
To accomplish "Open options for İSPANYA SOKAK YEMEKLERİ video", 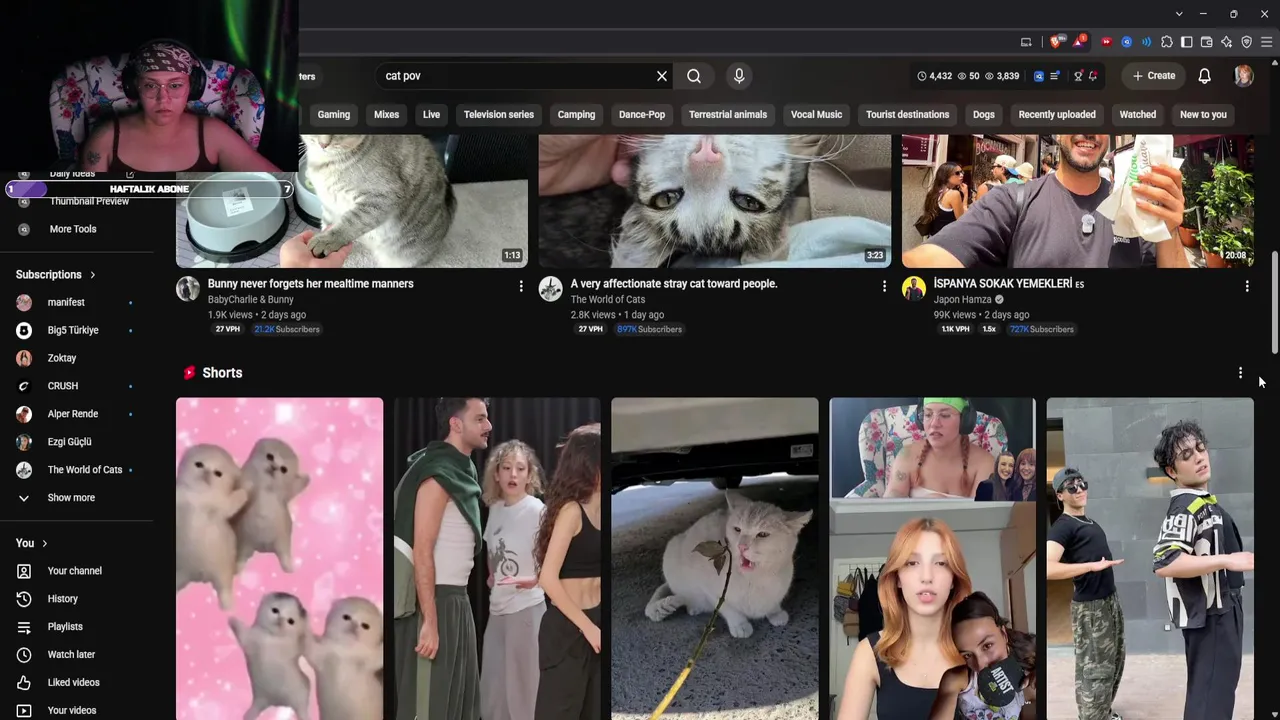I will 1247,286.
